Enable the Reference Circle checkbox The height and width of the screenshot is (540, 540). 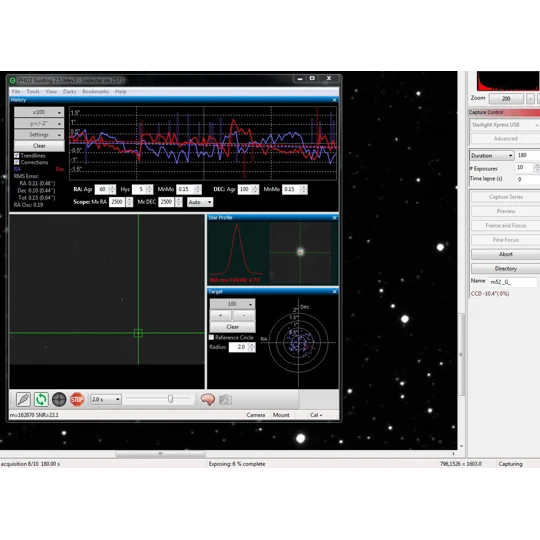tap(211, 338)
